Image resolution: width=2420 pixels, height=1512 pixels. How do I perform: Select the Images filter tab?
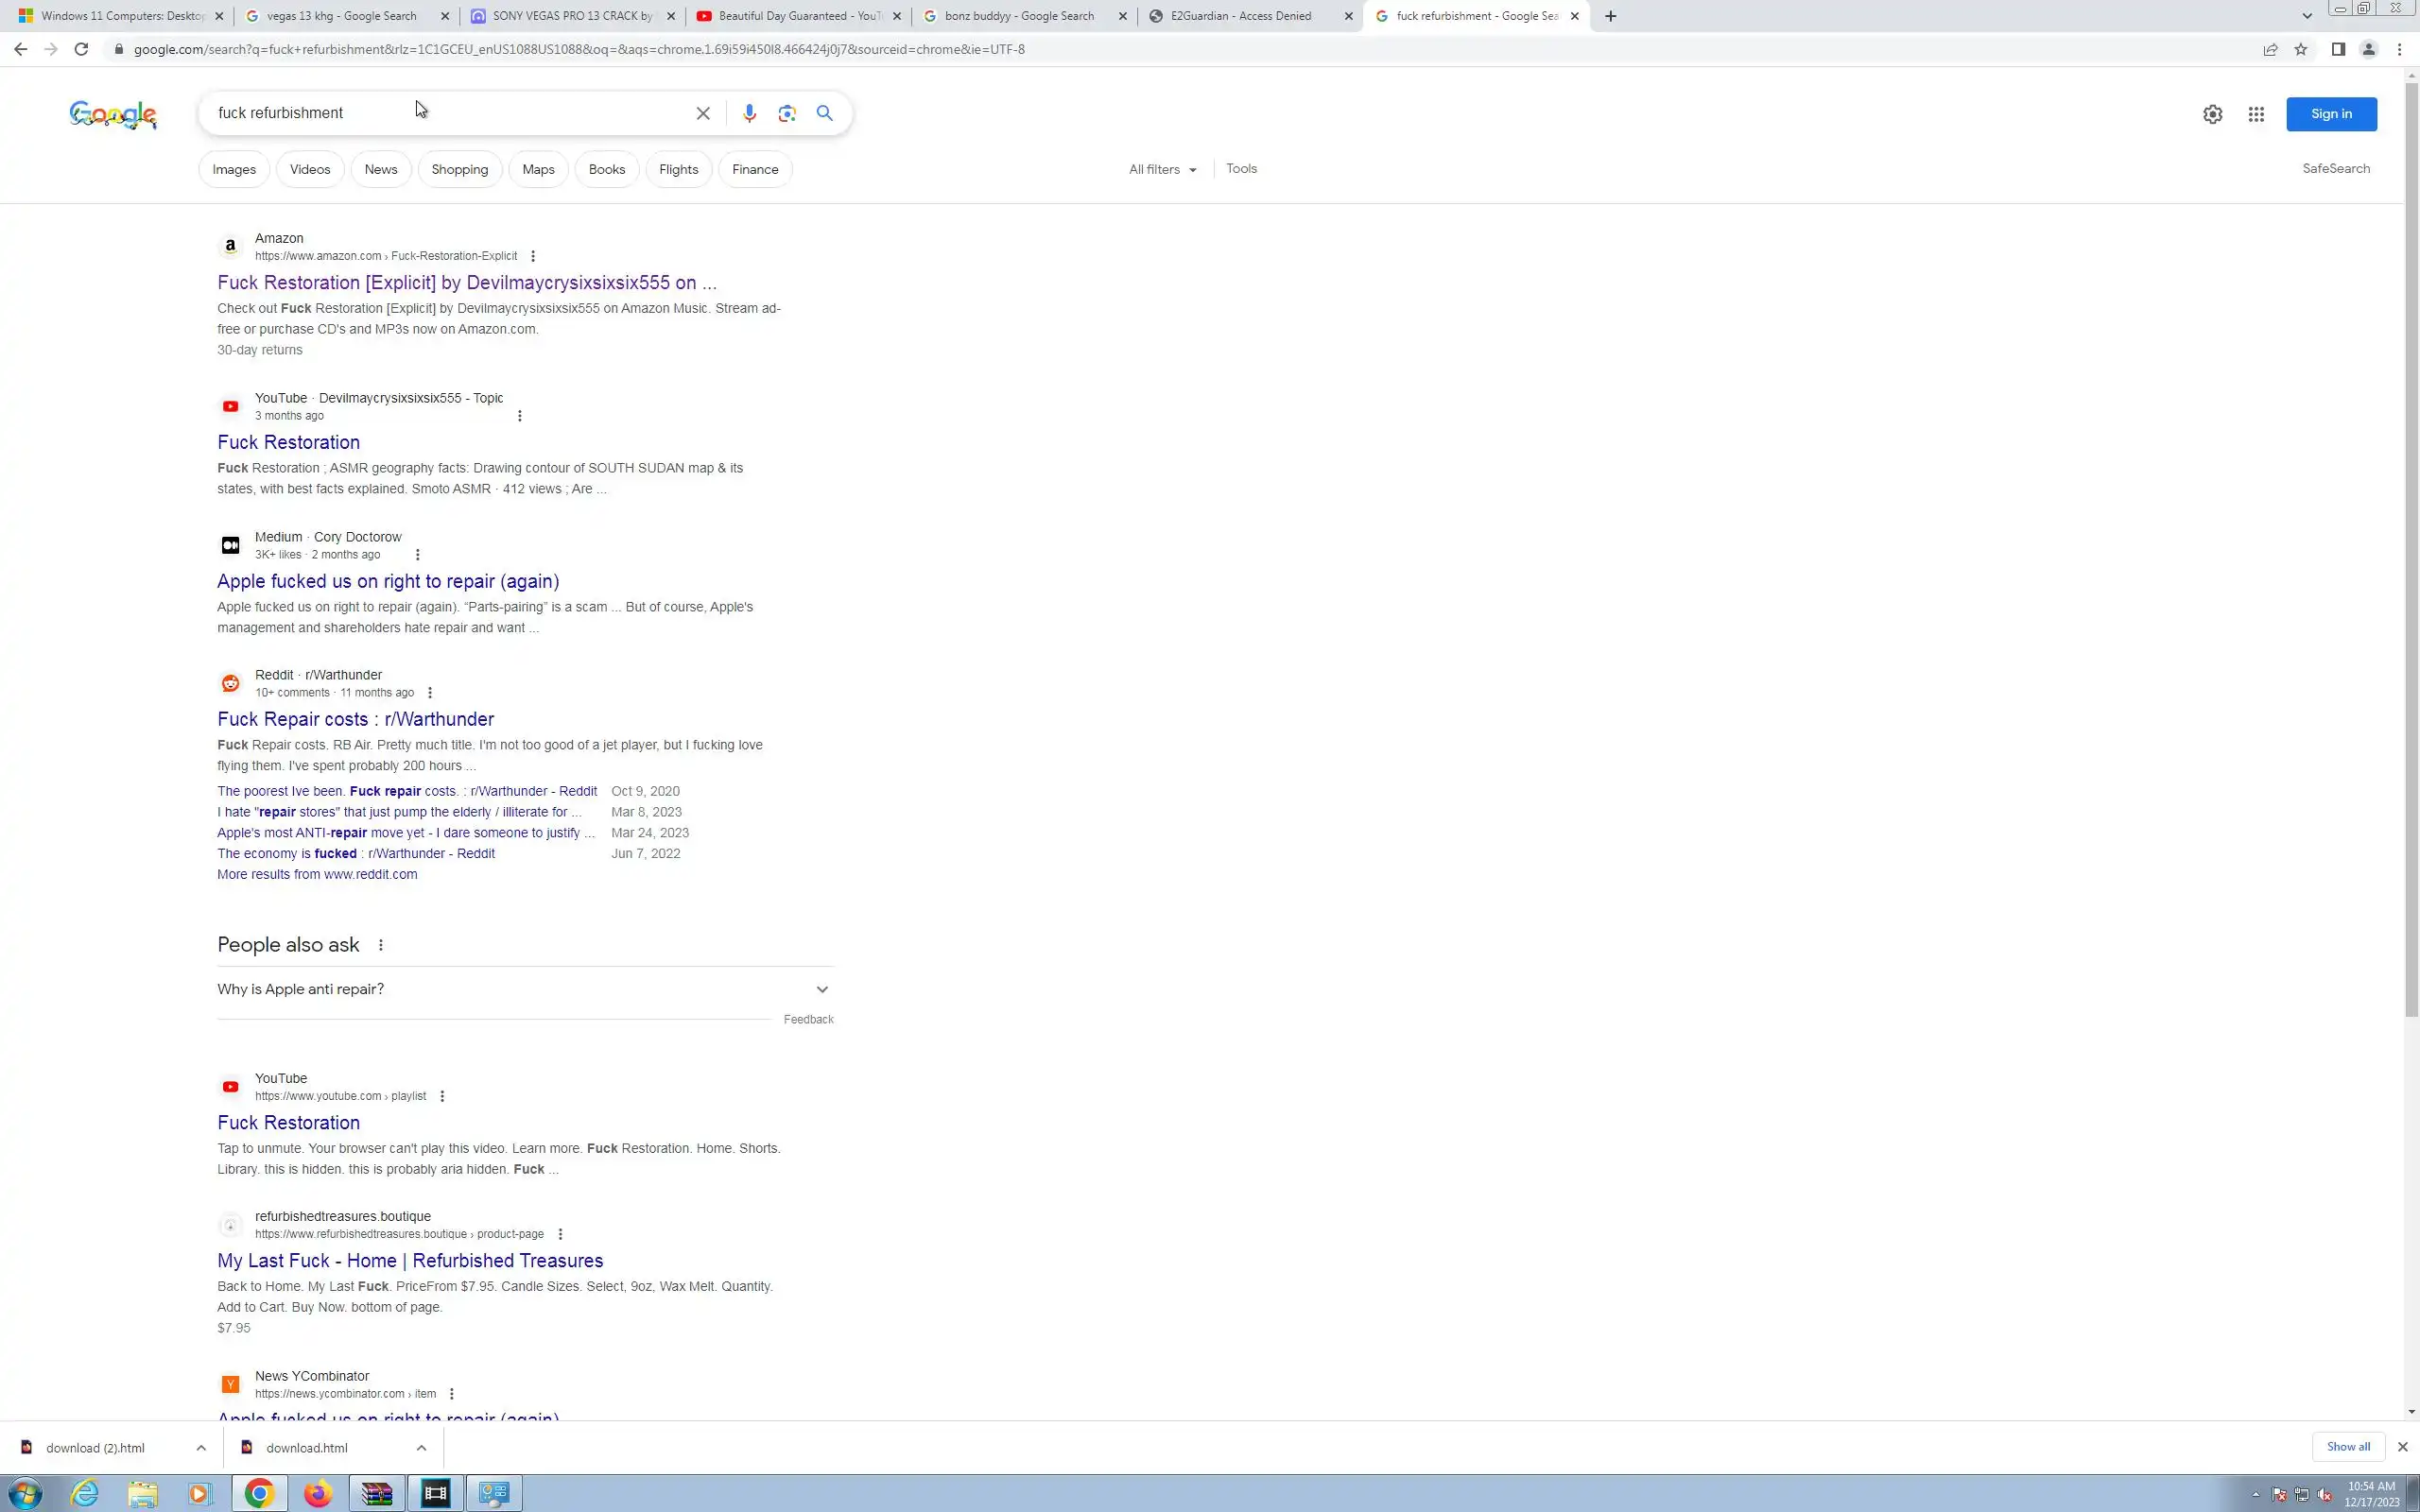[234, 169]
